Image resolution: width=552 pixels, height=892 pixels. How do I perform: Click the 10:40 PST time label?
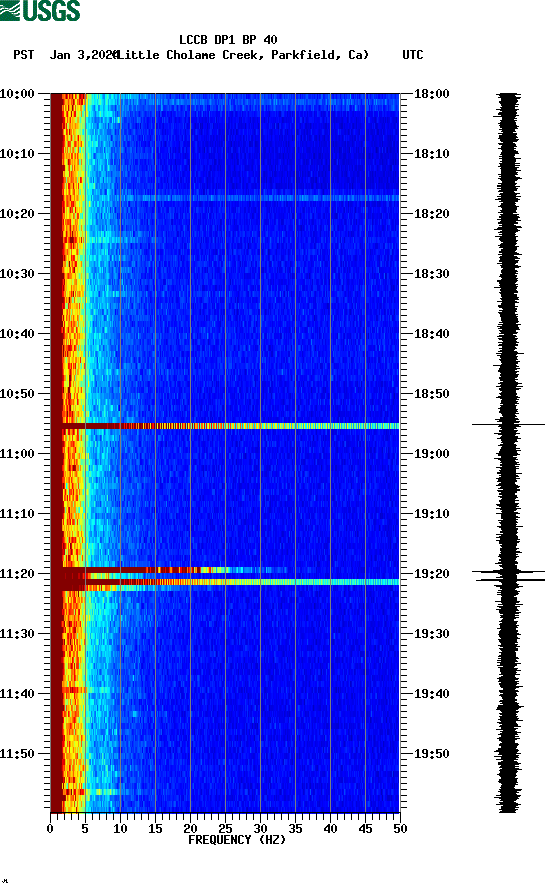coord(17,334)
